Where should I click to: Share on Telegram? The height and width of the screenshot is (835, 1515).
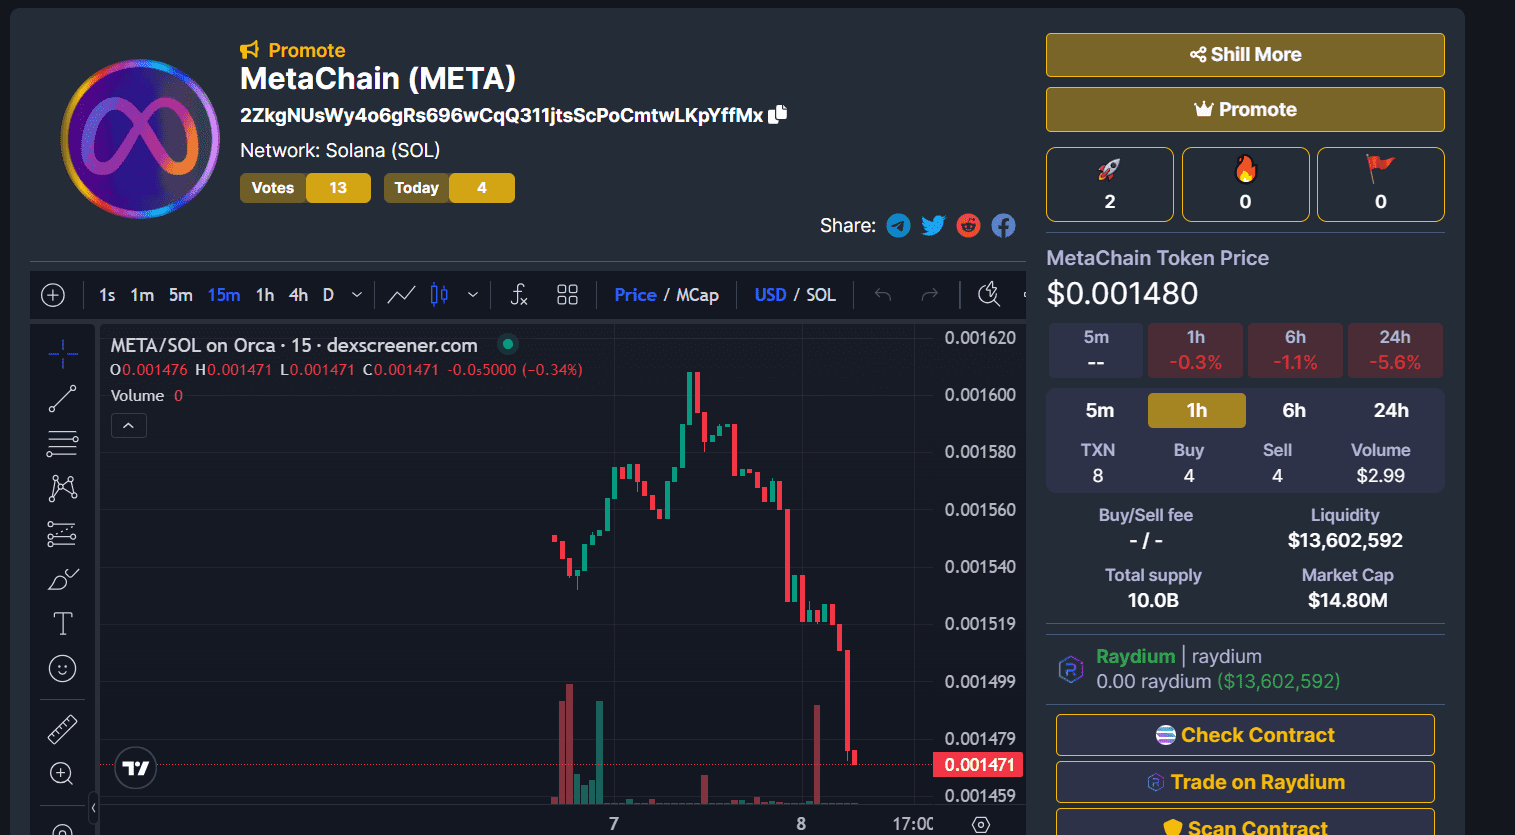(x=899, y=225)
